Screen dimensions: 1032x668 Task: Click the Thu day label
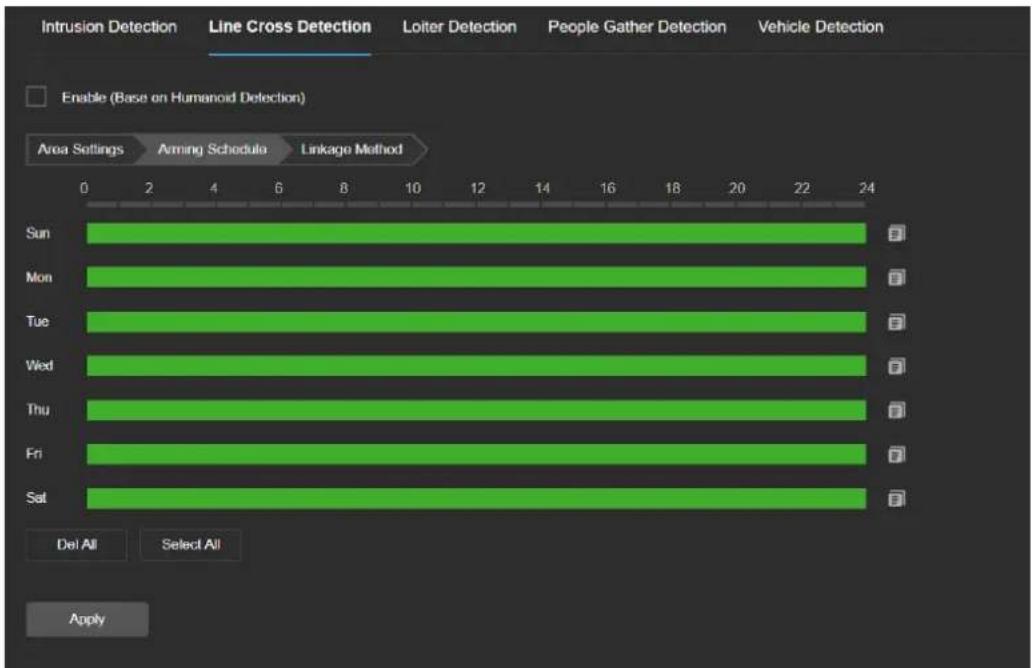click(38, 409)
